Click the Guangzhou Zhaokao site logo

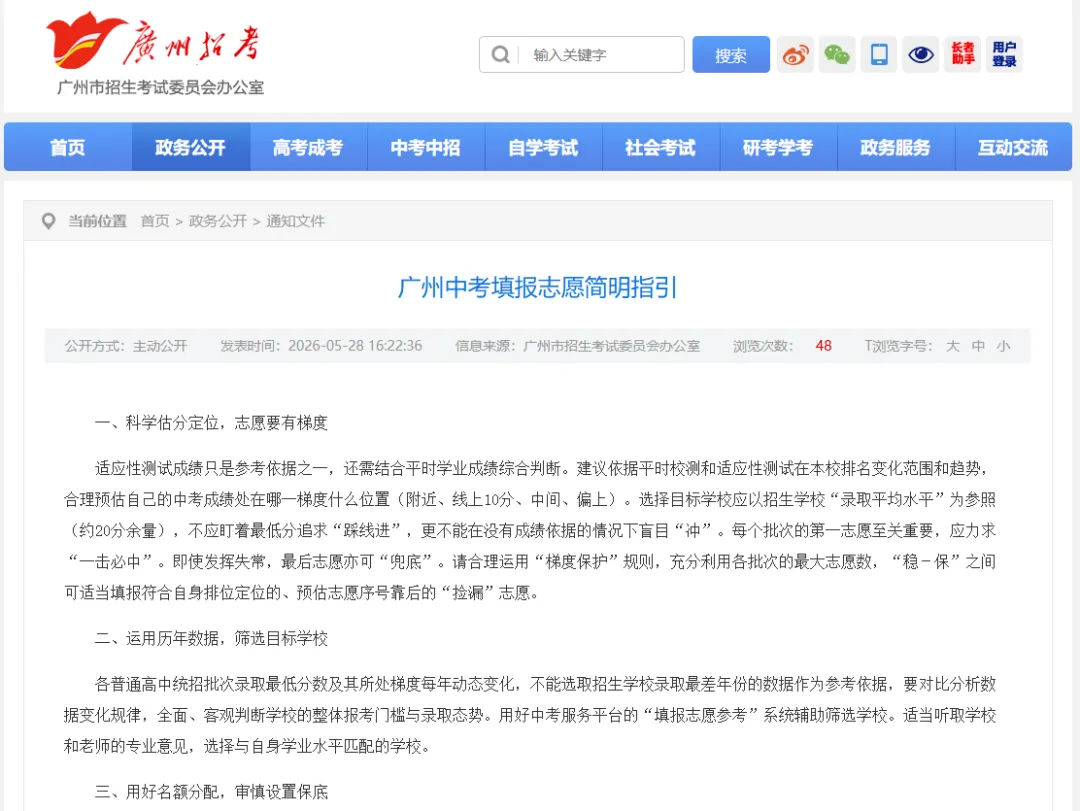(153, 40)
